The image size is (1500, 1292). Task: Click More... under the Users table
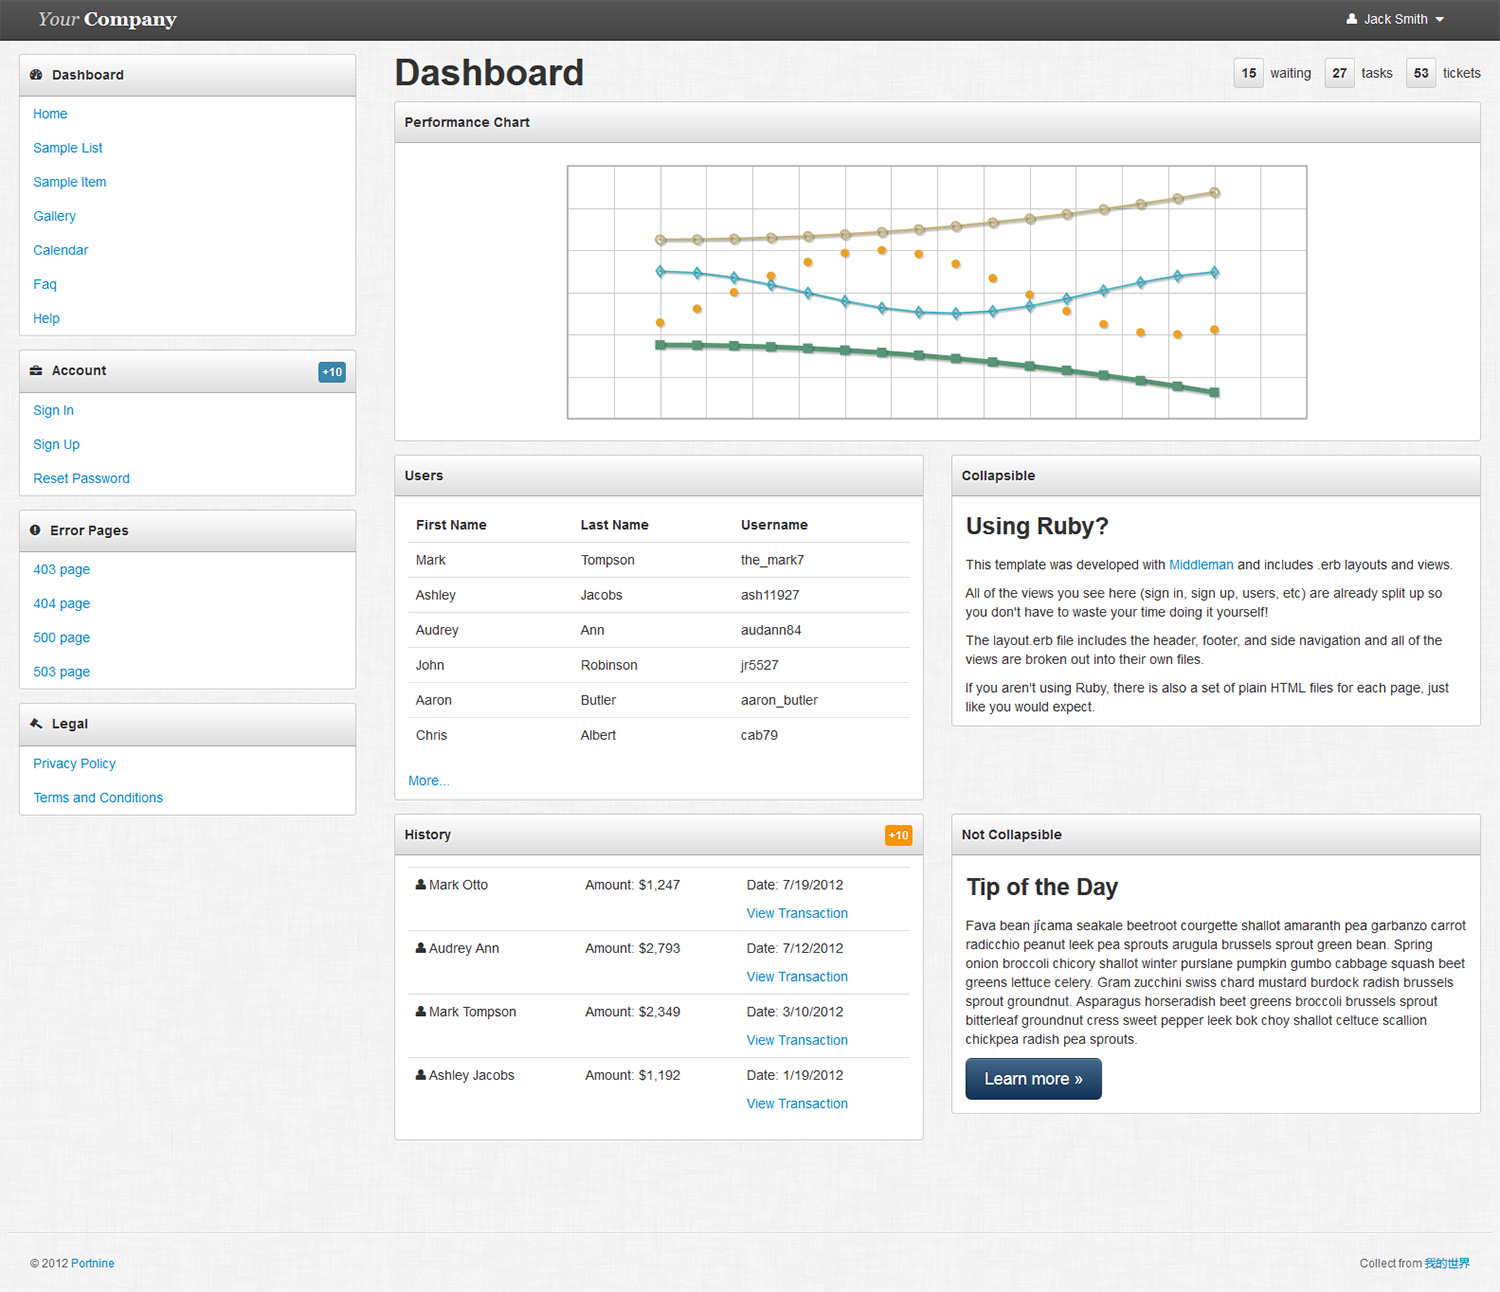429,781
